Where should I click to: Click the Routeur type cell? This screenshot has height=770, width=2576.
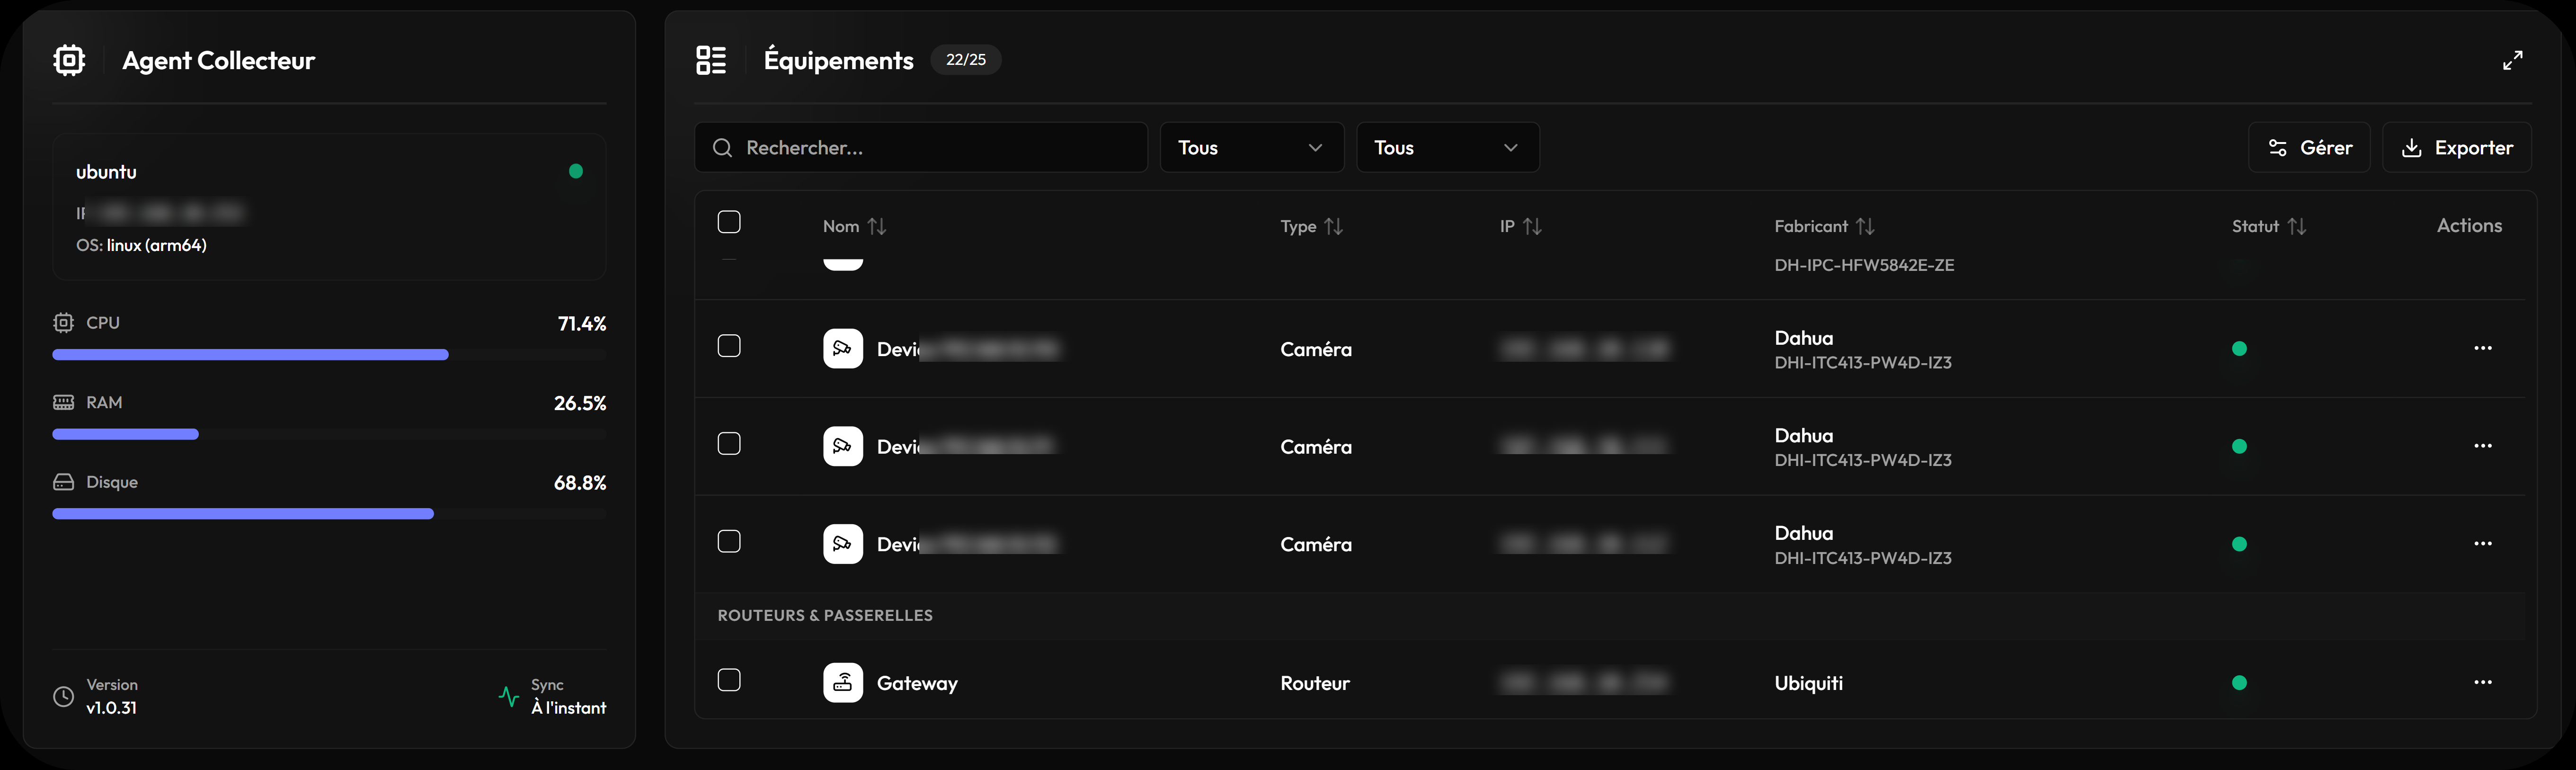click(x=1315, y=683)
